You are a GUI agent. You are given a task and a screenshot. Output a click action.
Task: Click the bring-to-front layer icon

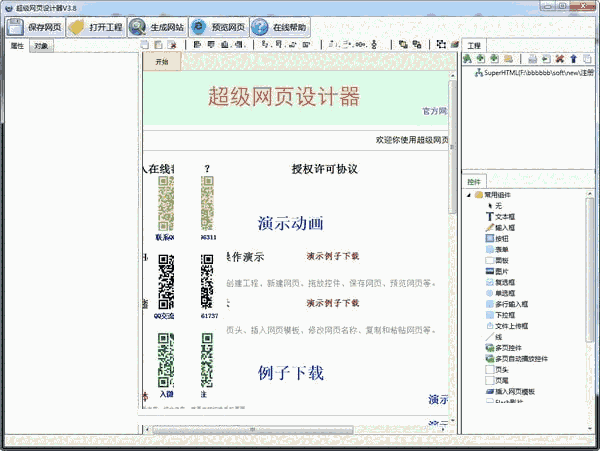pyautogui.click(x=403, y=45)
